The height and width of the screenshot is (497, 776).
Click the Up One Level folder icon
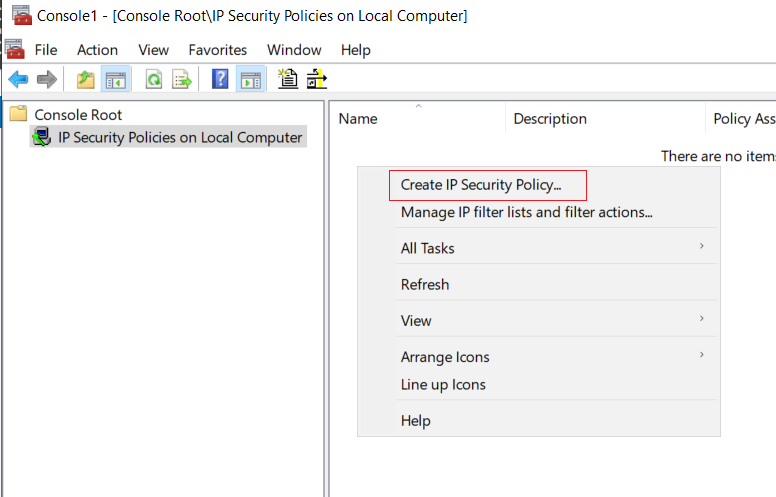pyautogui.click(x=86, y=79)
